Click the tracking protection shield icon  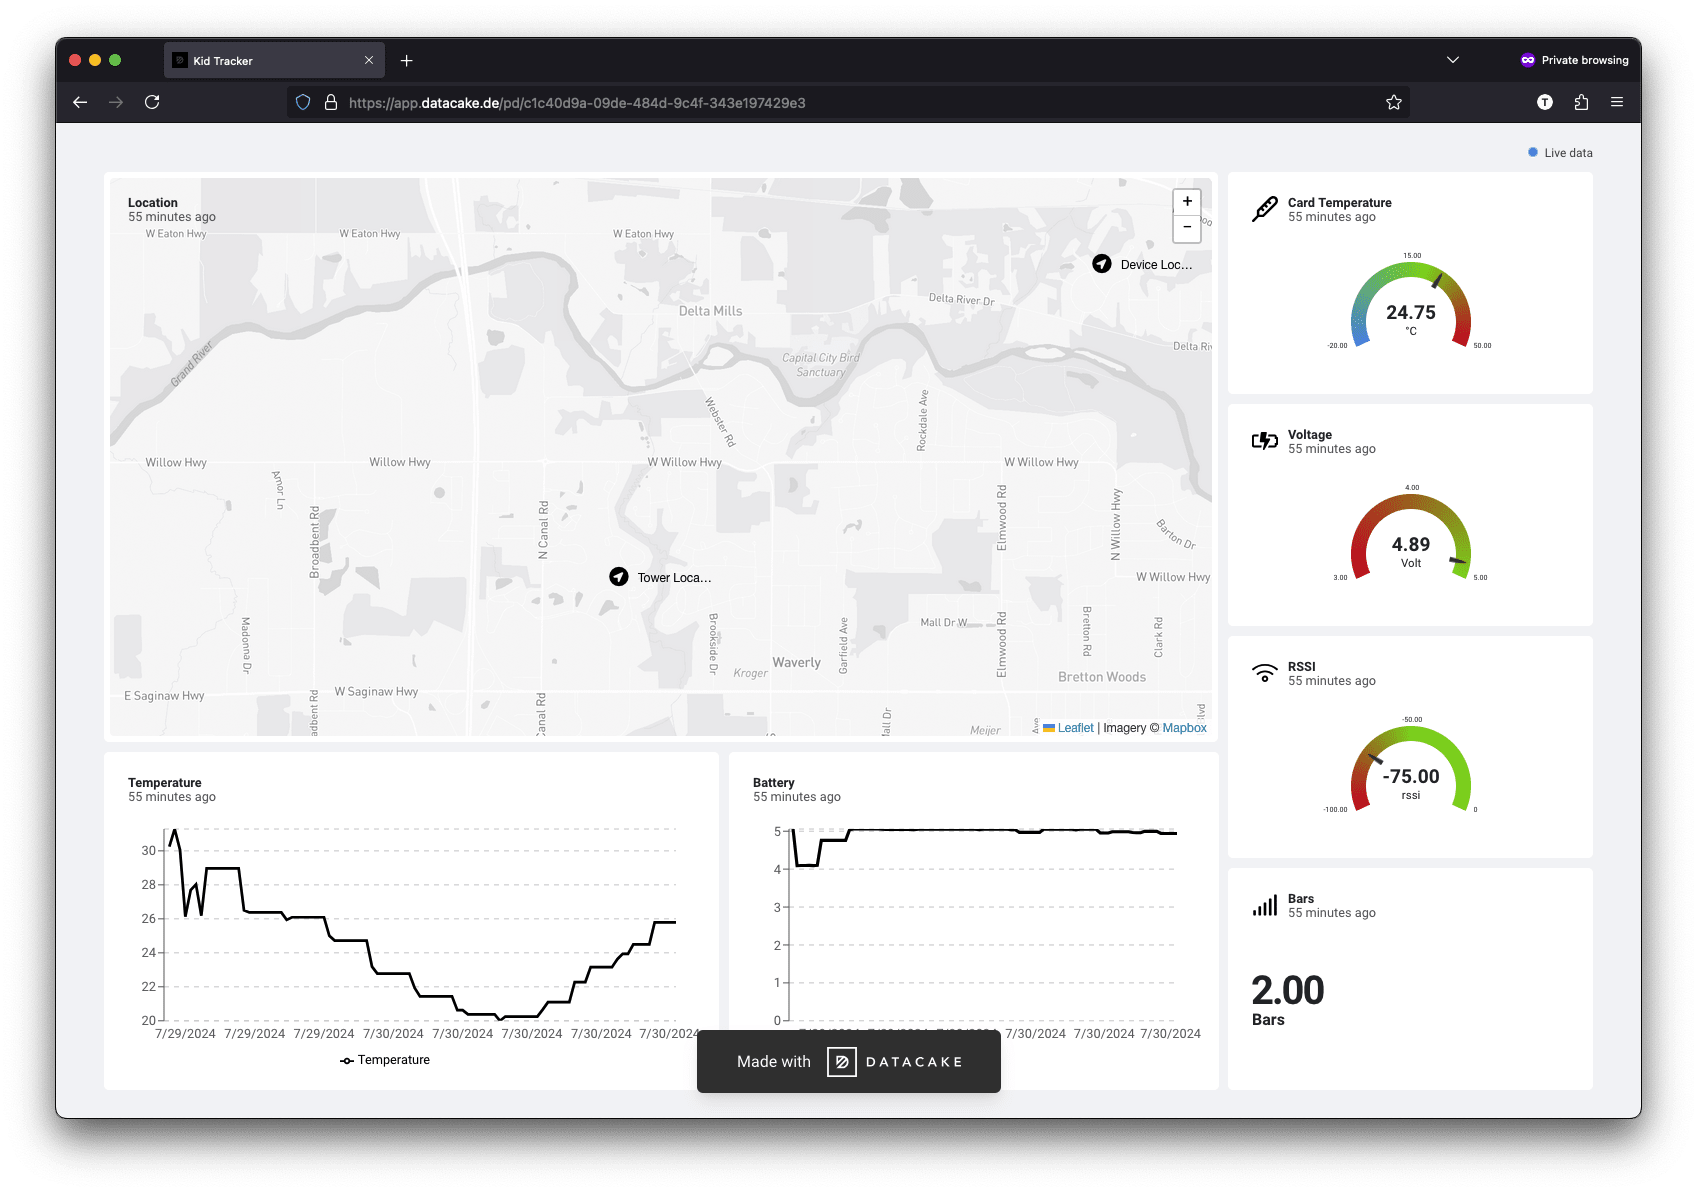303,102
